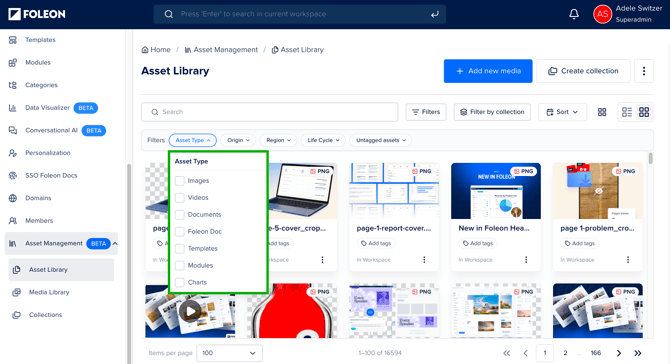
Task: Click the Templates sidebar icon
Action: click(13, 40)
